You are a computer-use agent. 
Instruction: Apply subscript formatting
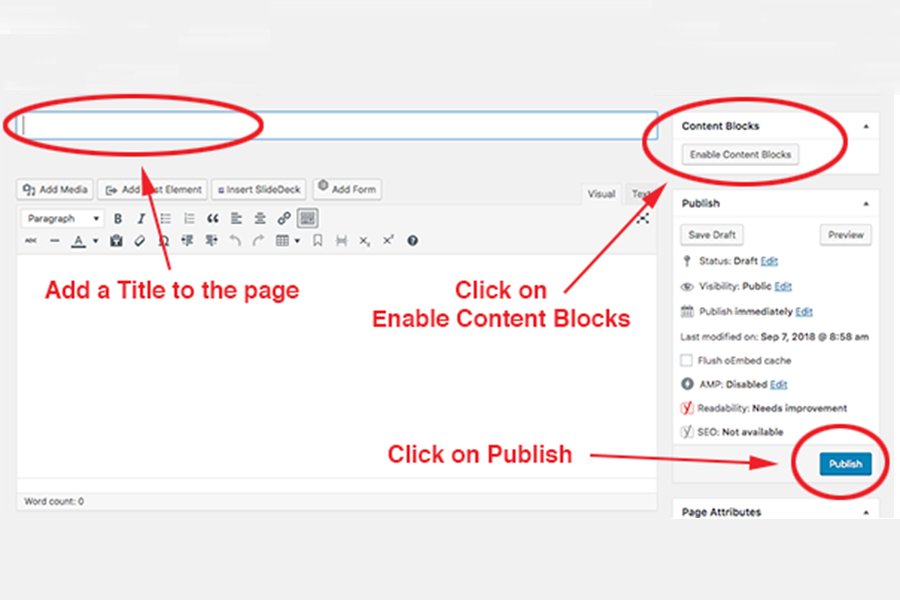pos(364,241)
